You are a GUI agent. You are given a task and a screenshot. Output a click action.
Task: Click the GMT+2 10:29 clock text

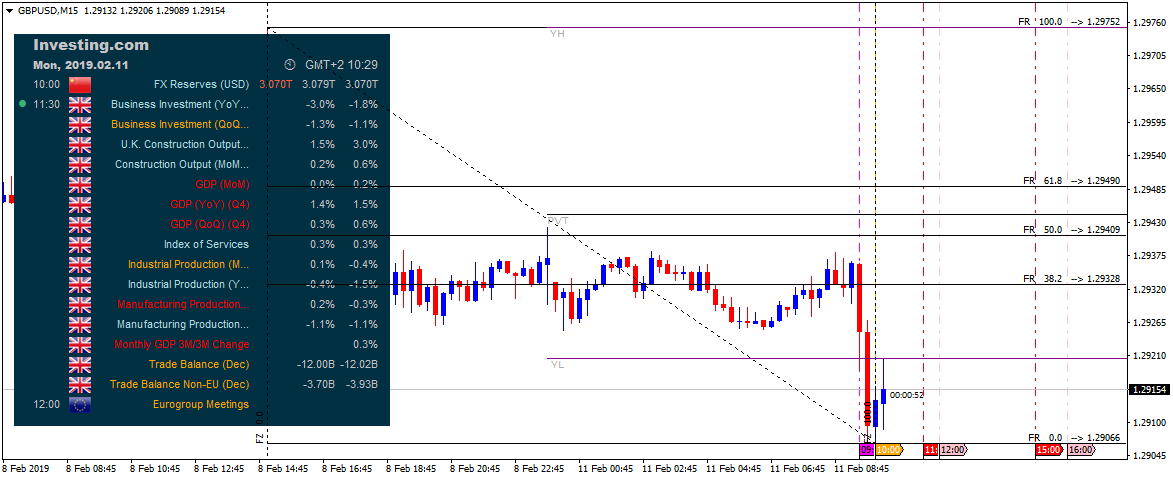[340, 65]
